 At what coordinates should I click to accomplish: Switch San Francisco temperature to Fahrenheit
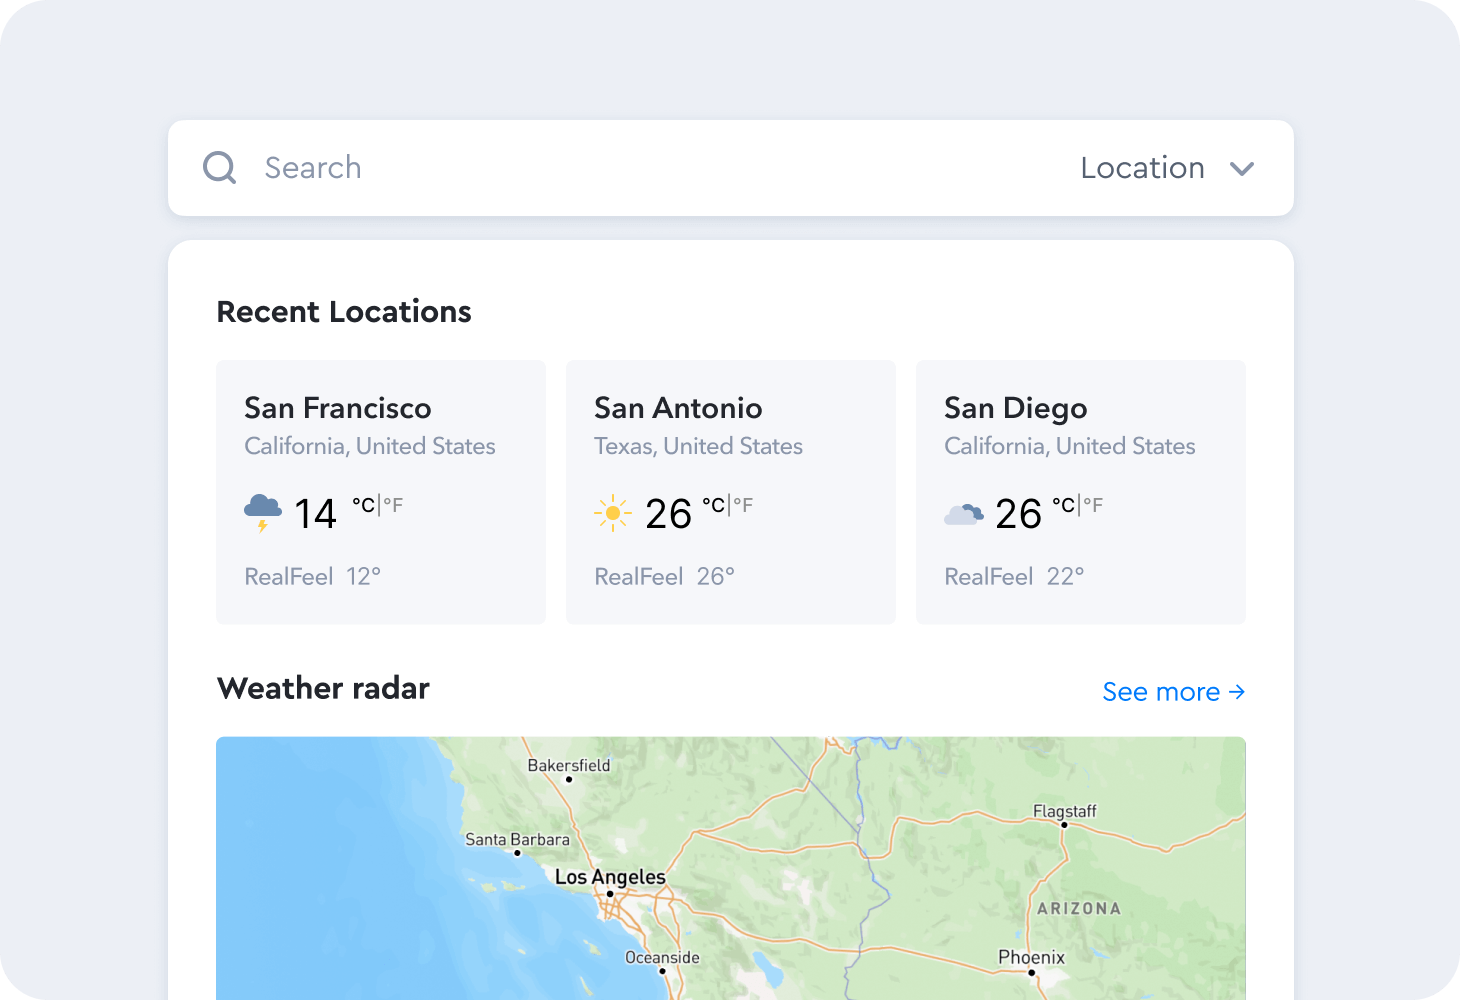click(393, 505)
